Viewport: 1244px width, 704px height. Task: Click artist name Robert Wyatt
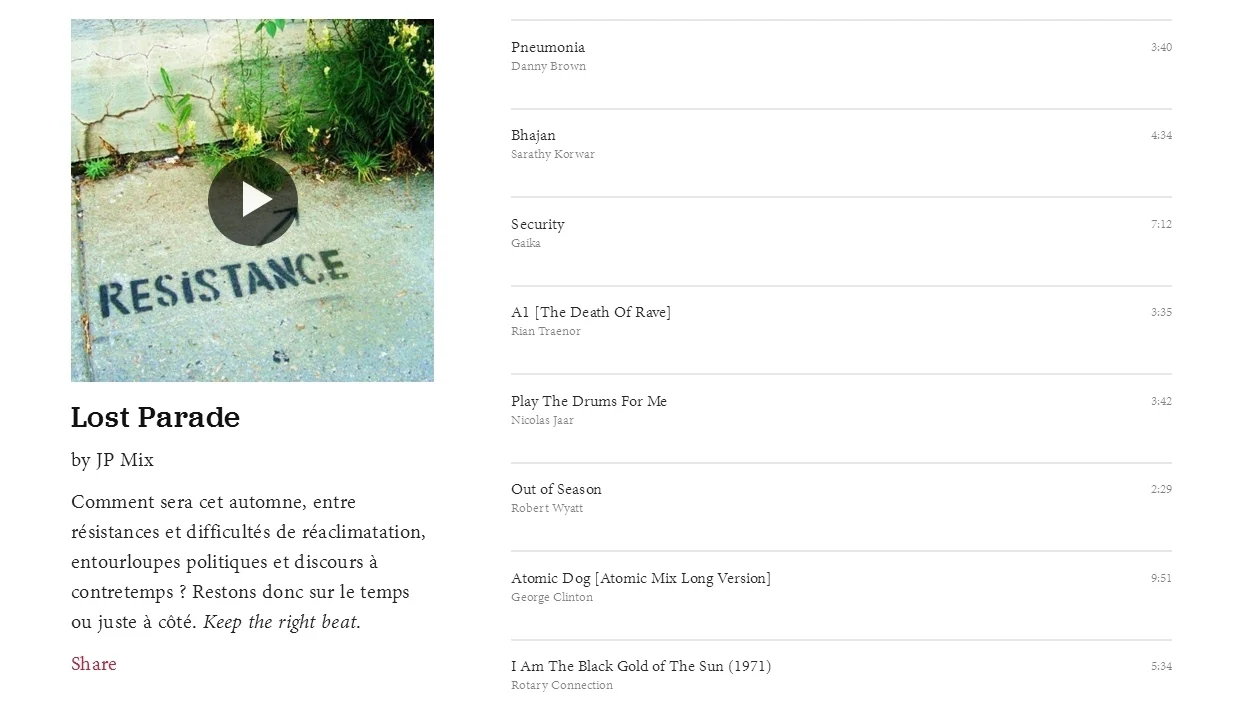click(x=547, y=508)
